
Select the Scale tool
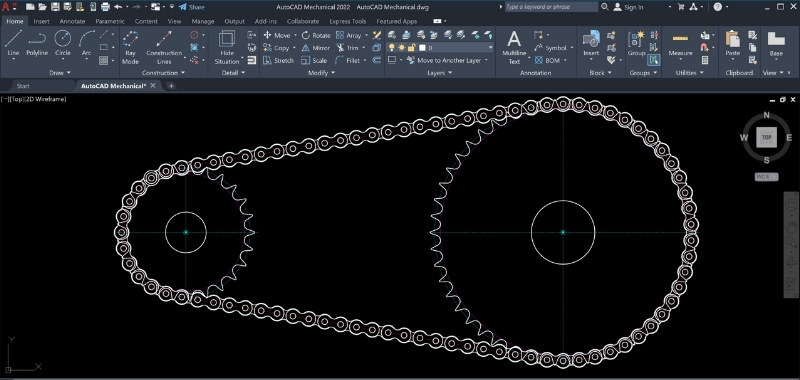pos(314,60)
